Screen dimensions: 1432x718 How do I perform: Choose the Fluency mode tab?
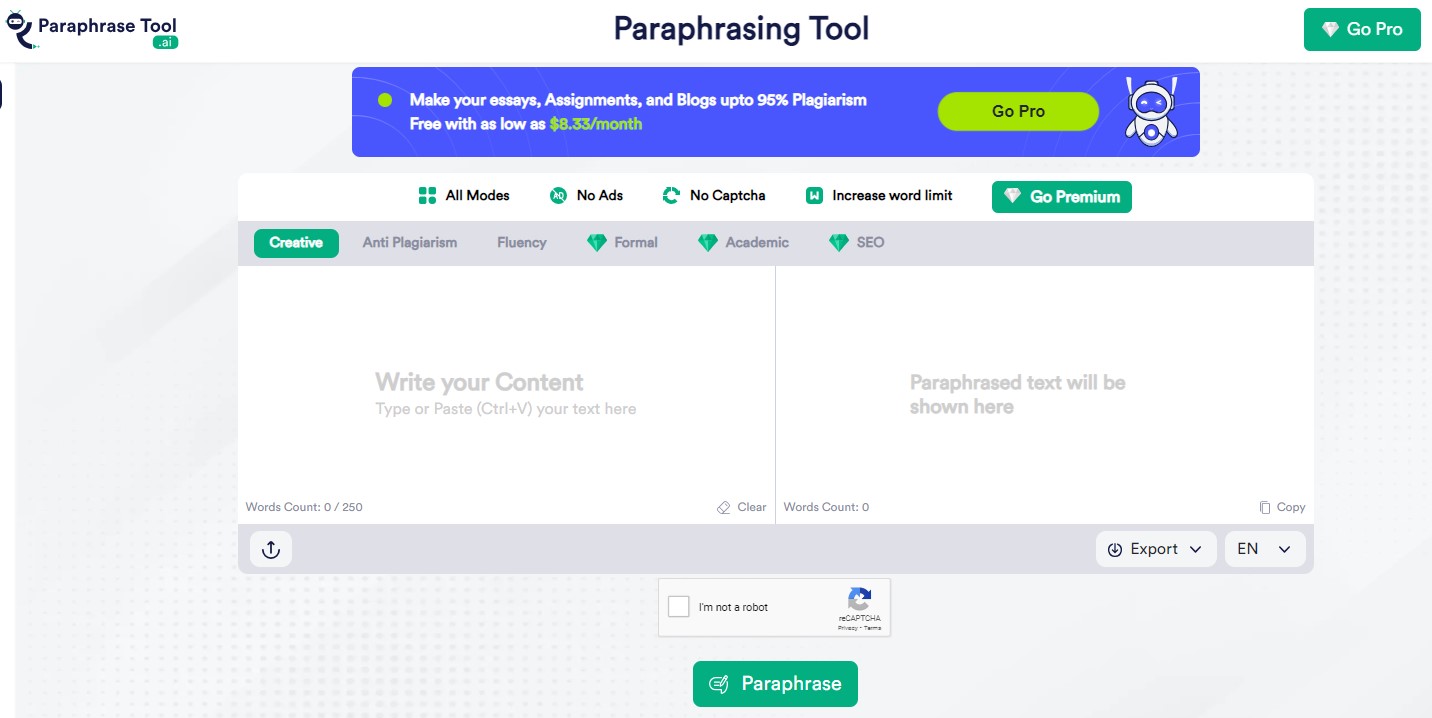(521, 243)
